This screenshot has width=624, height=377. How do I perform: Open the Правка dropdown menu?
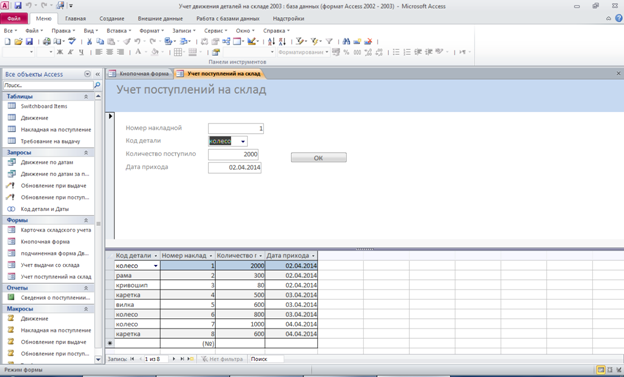[x=63, y=30]
